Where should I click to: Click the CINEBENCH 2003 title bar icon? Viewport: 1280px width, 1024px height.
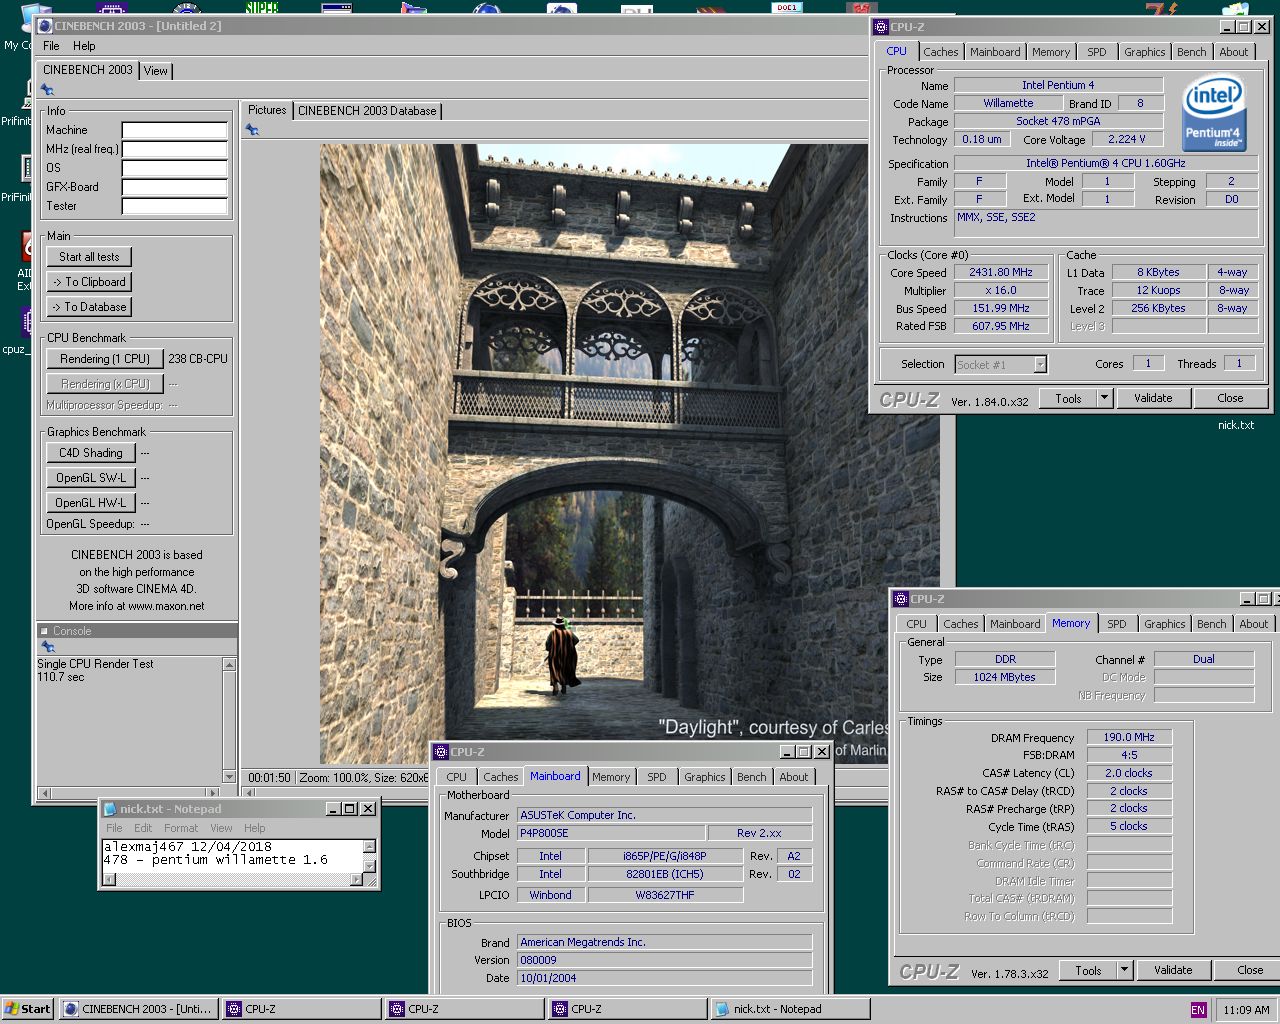click(44, 25)
